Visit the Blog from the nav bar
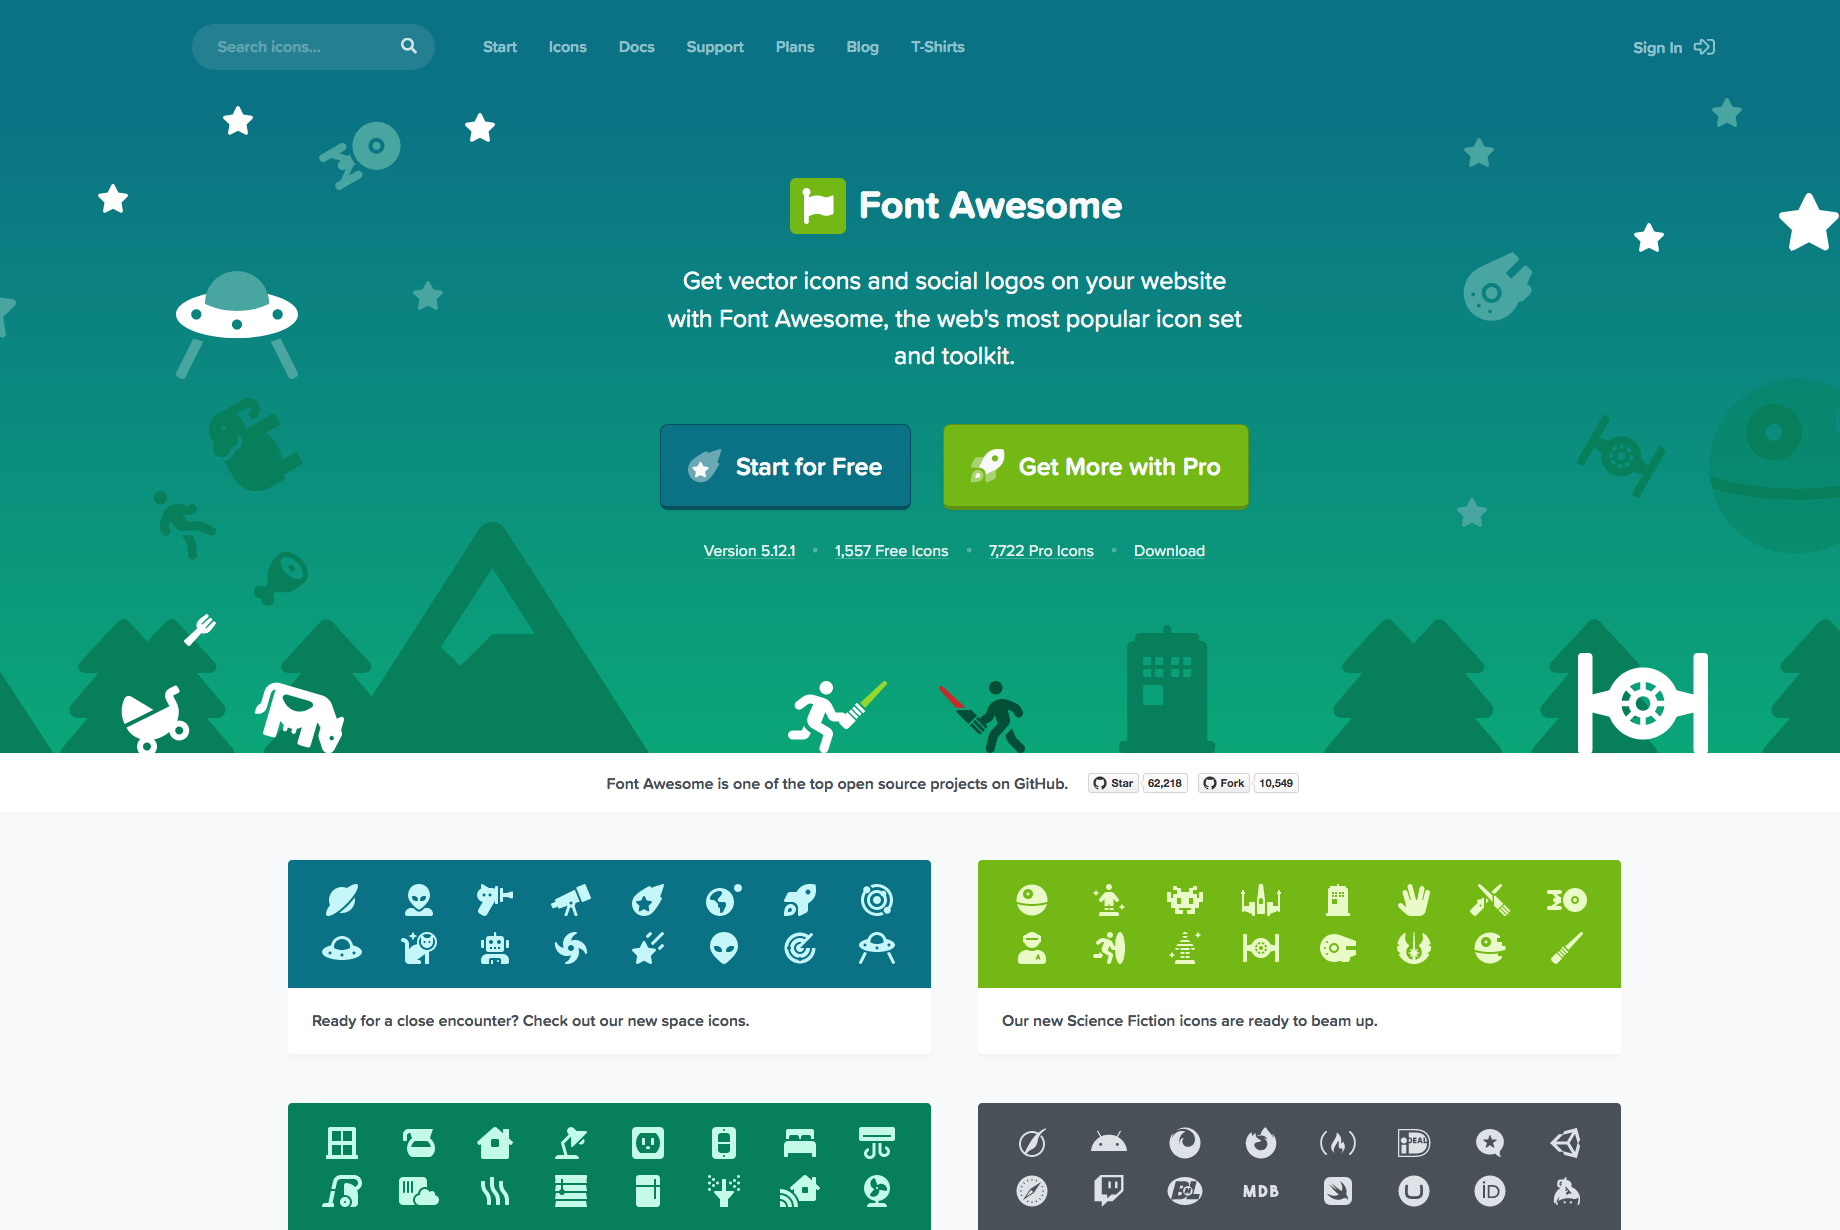The height and width of the screenshot is (1230, 1840). [x=862, y=47]
